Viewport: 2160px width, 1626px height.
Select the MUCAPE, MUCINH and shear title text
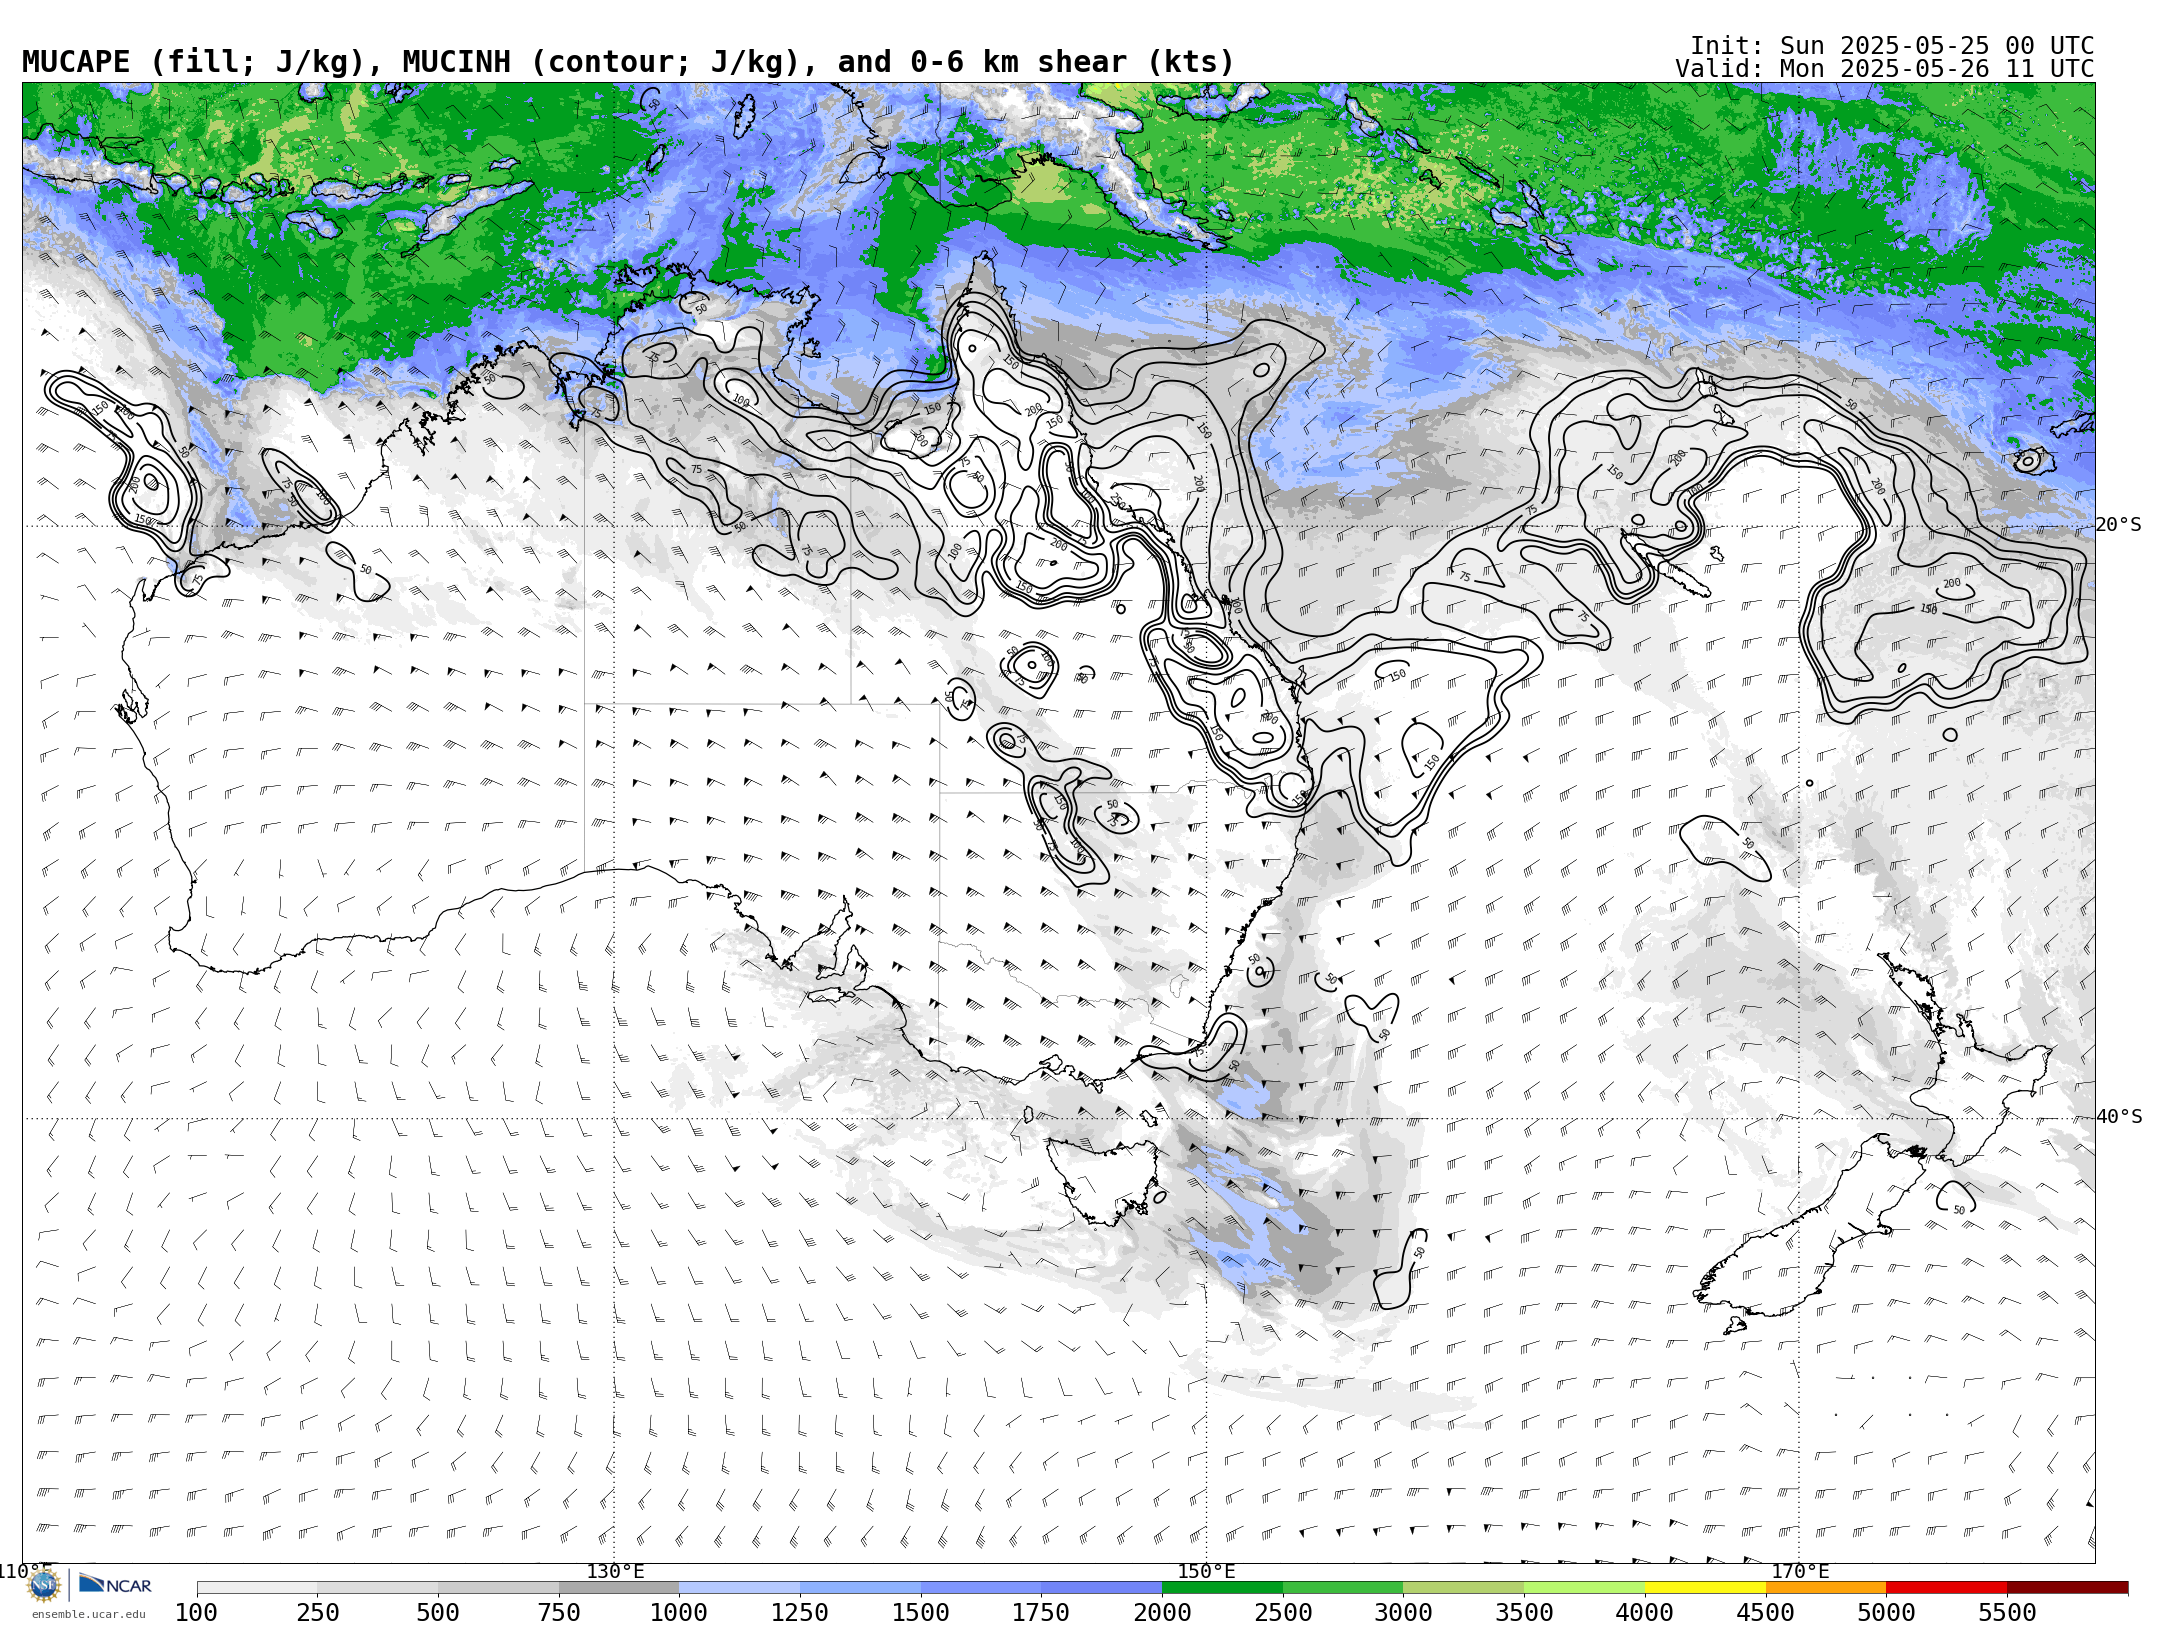[628, 62]
